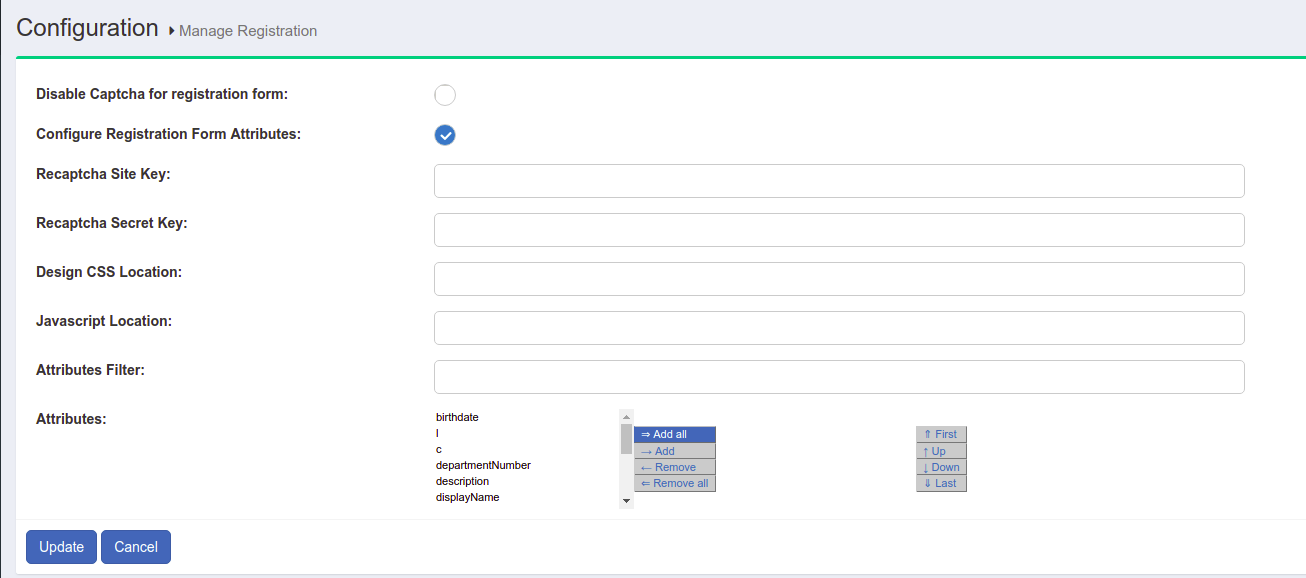The height and width of the screenshot is (578, 1306).
Task: Choose displayName in the attributes list
Action: 467,497
